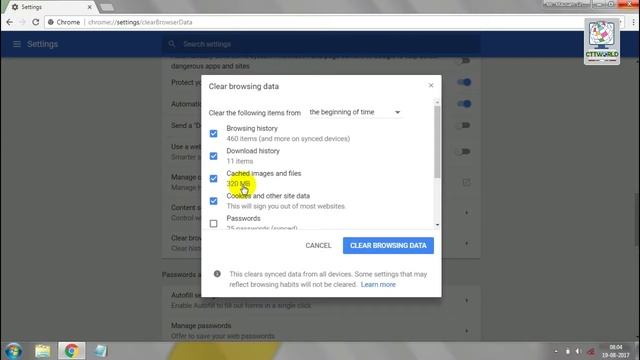Viewport: 640px width, 360px height.
Task: Click Chrome icon in taskbar
Action: coord(71,351)
